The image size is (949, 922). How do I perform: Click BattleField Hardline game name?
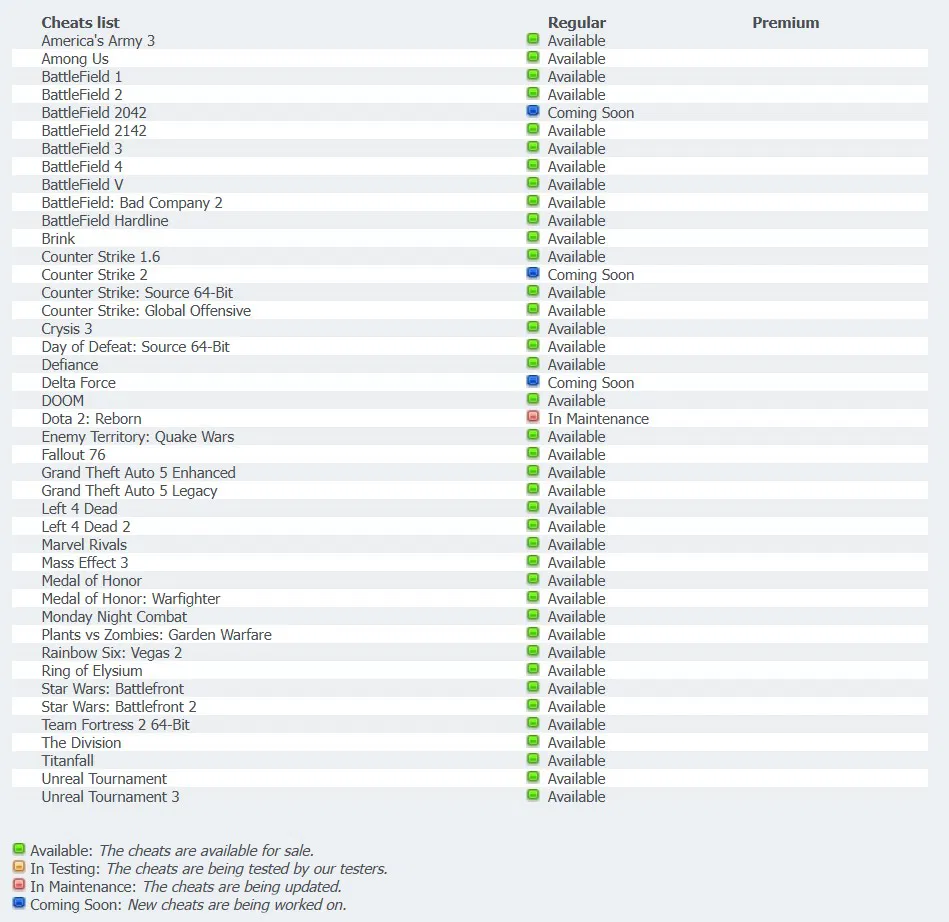pos(105,220)
